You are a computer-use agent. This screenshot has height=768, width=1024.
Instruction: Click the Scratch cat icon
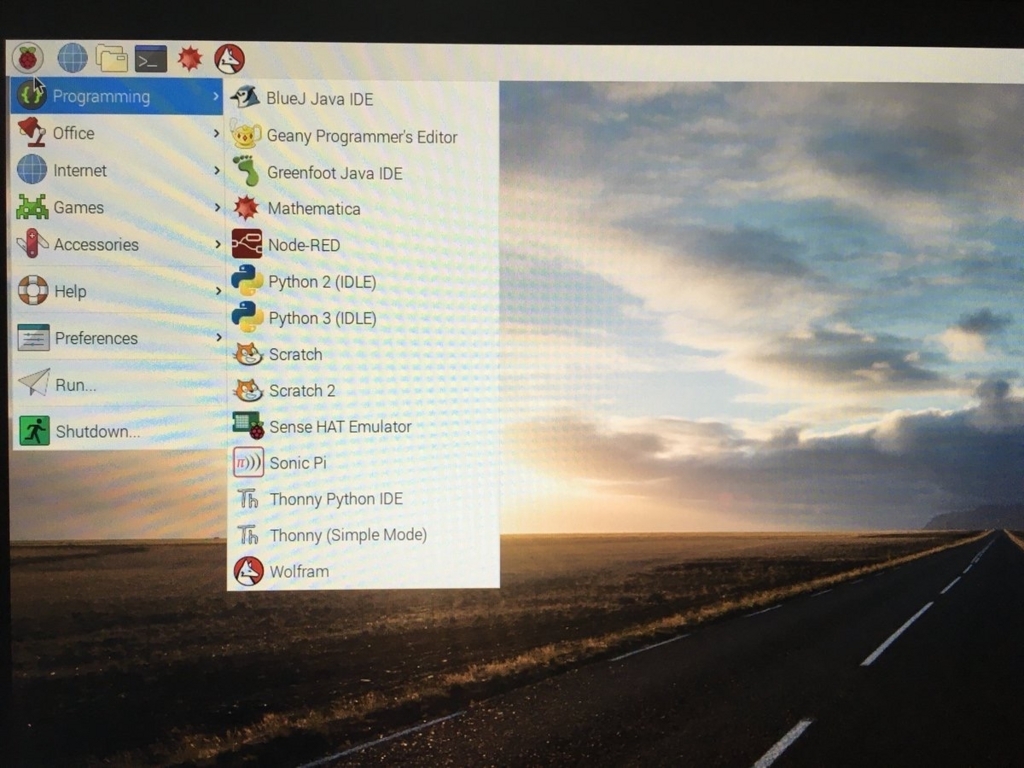[248, 354]
